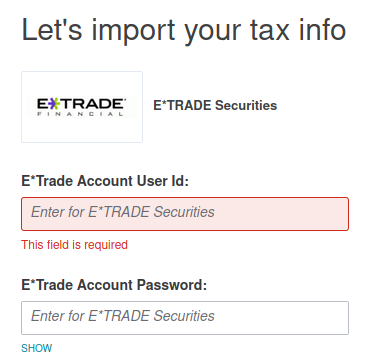Screen dimensions: 383x363
Task: Click the E*TRADE Financial logo image
Action: [82, 107]
